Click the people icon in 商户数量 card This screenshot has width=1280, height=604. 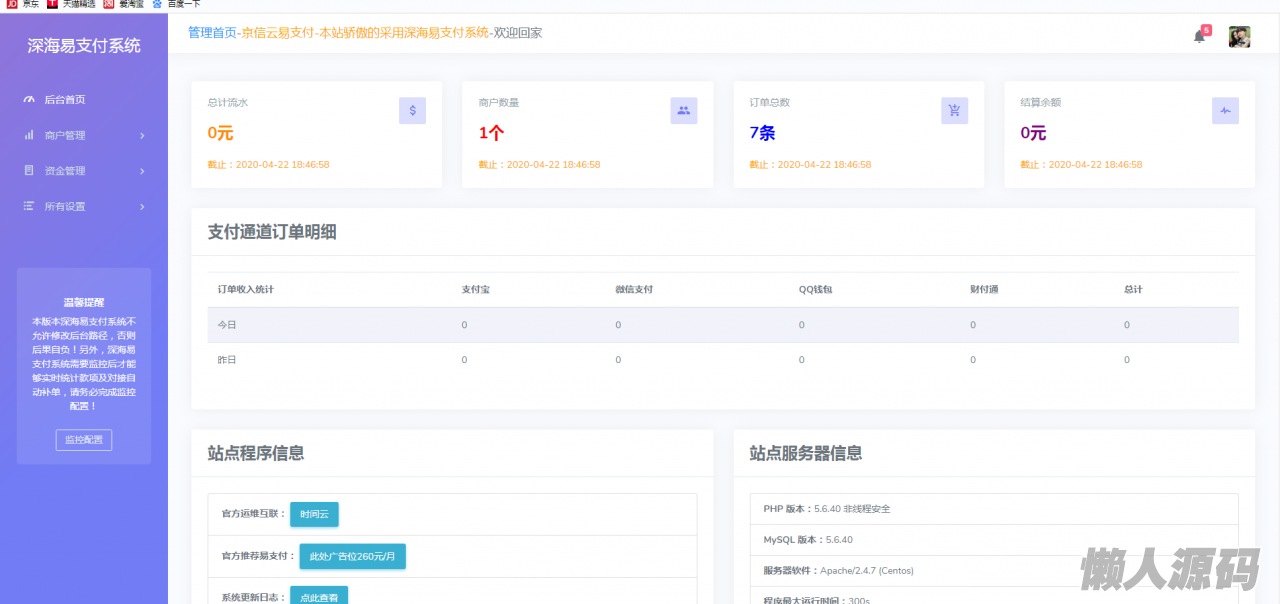tap(683, 111)
